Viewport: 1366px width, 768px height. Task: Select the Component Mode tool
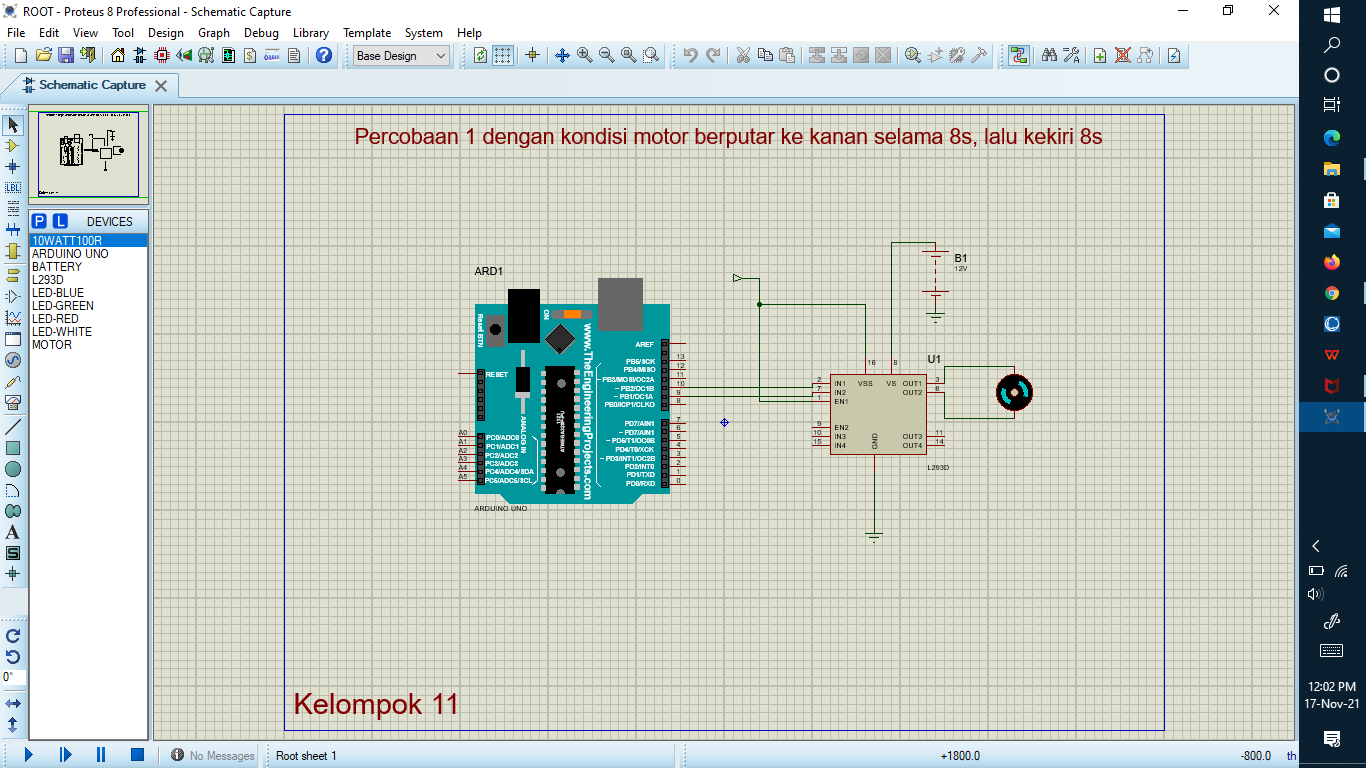(x=13, y=146)
